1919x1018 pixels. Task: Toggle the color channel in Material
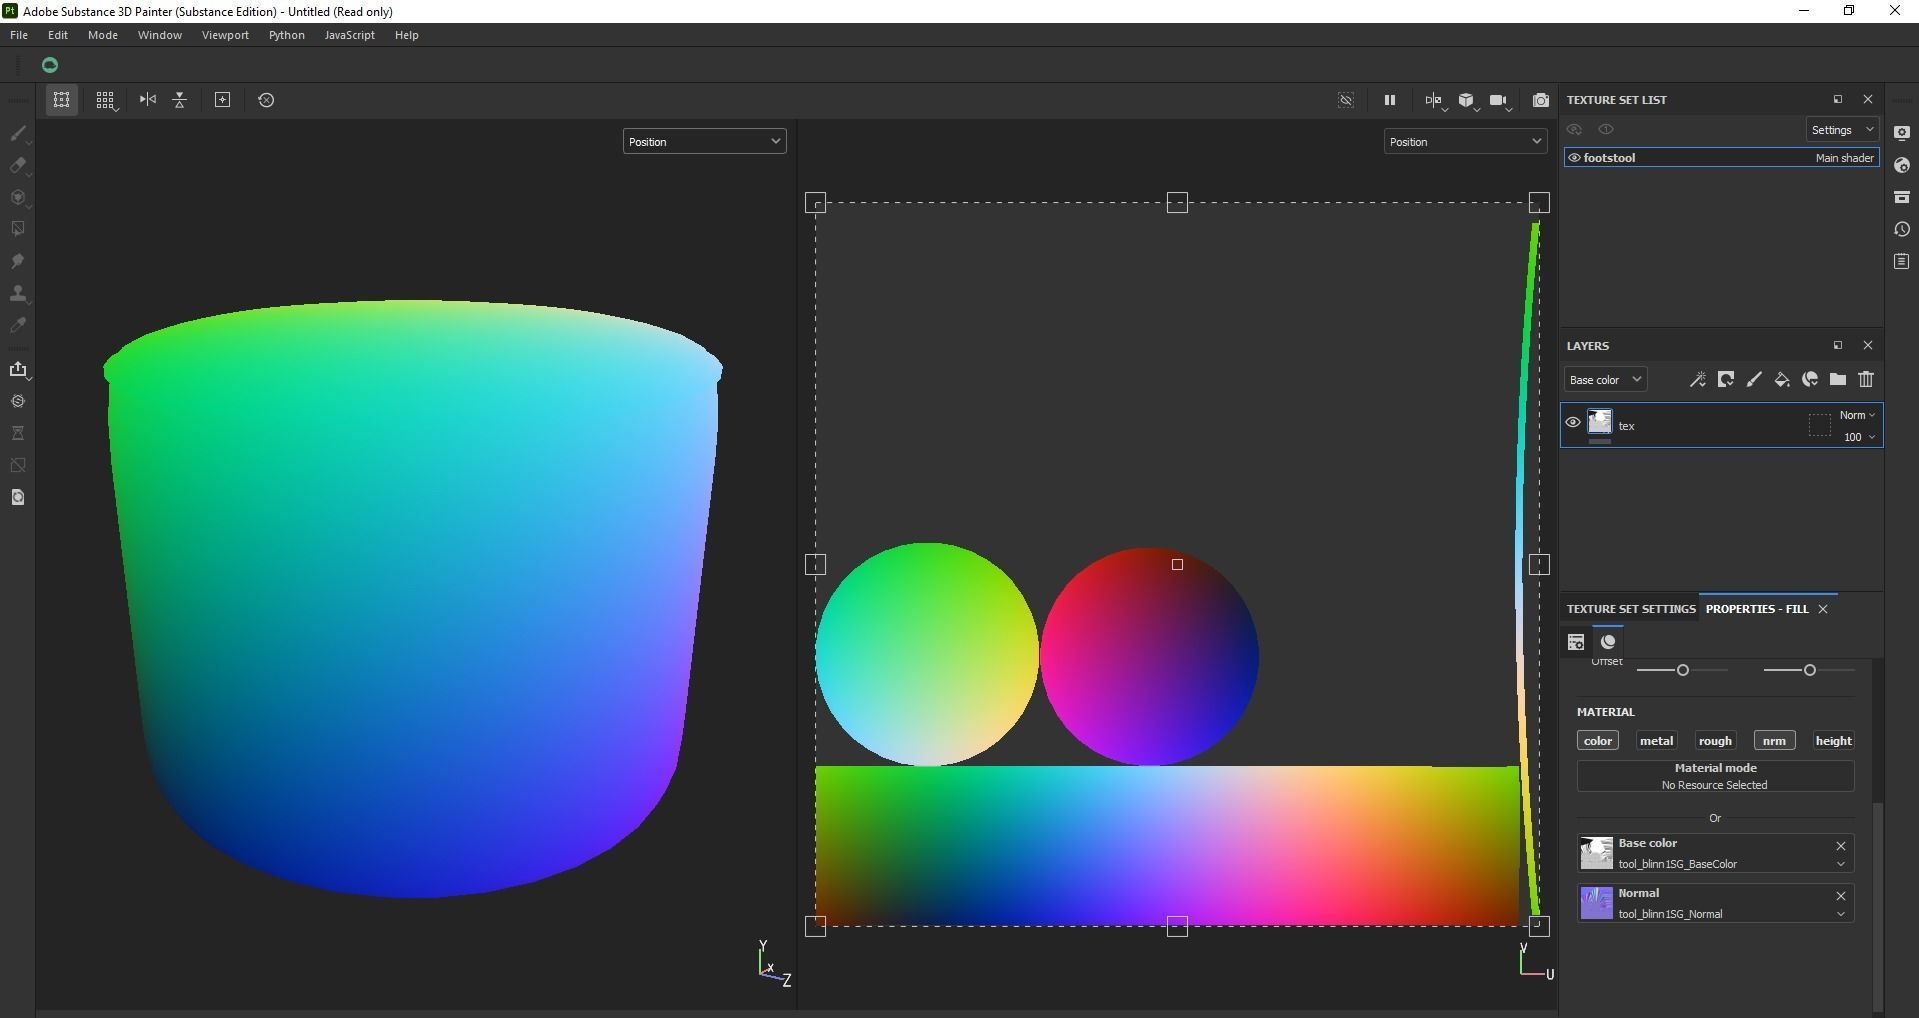point(1598,741)
